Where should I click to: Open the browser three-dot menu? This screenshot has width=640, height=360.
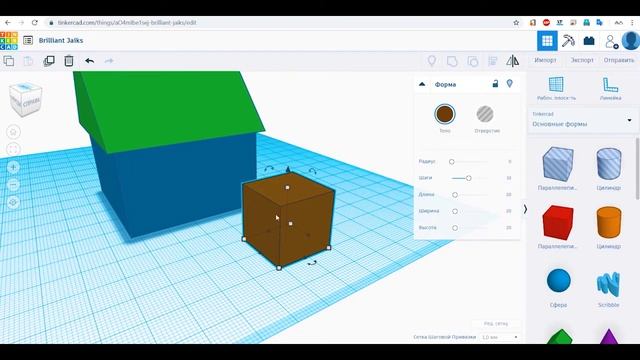[x=633, y=22]
